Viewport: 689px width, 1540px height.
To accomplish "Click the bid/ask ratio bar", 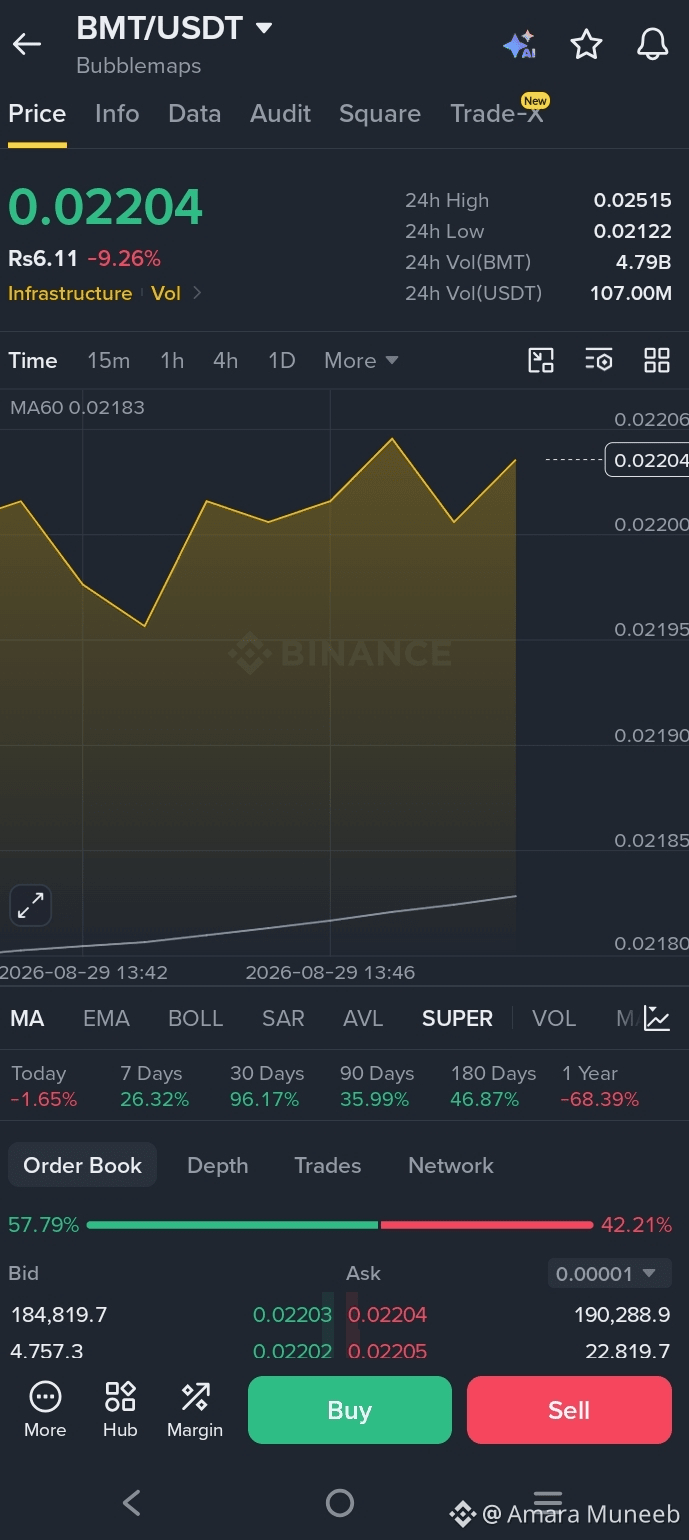I will click(340, 1225).
